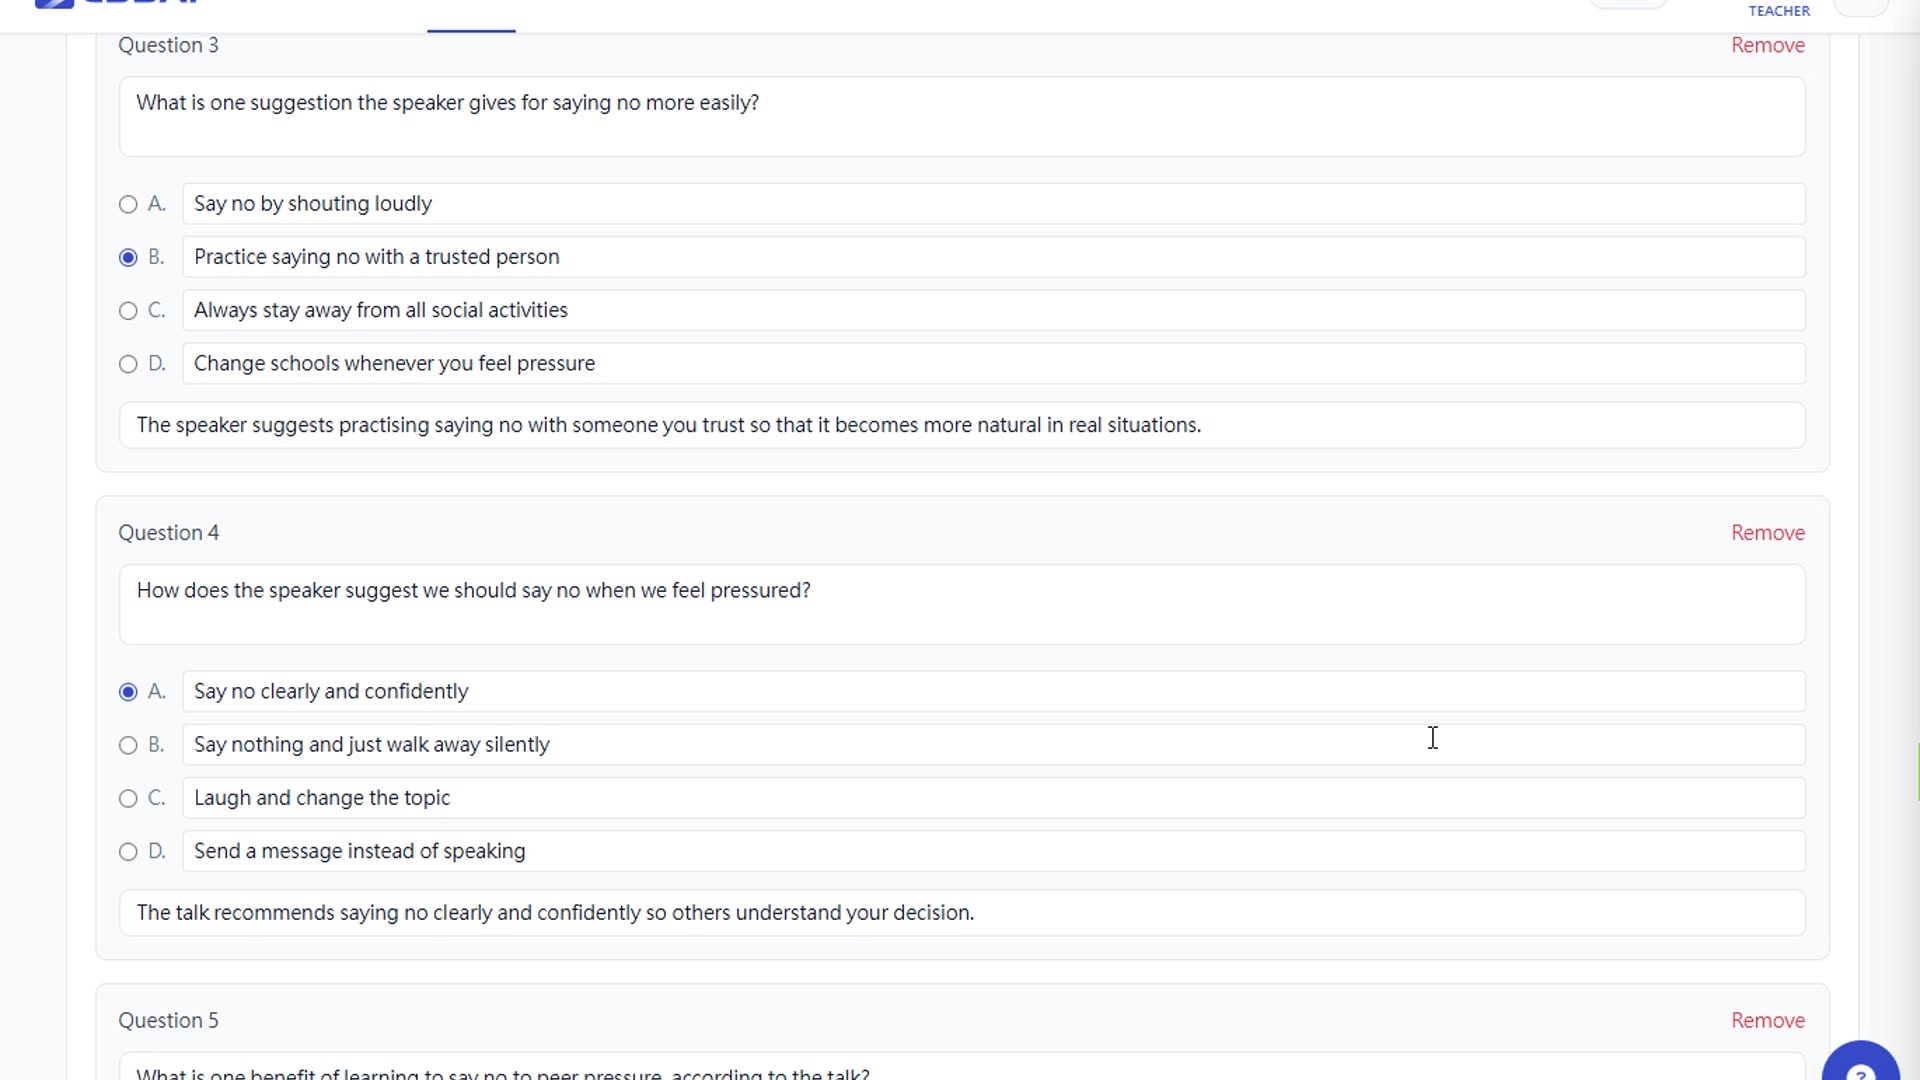The image size is (1920, 1080).
Task: Edit 'Say no by shouting loudly' answer field
Action: coord(993,204)
